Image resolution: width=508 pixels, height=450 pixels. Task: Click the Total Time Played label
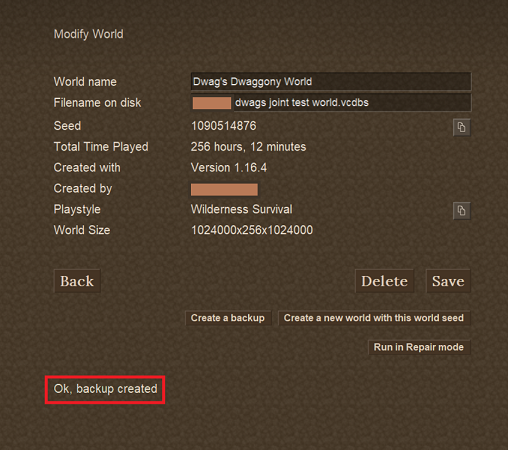[101, 147]
